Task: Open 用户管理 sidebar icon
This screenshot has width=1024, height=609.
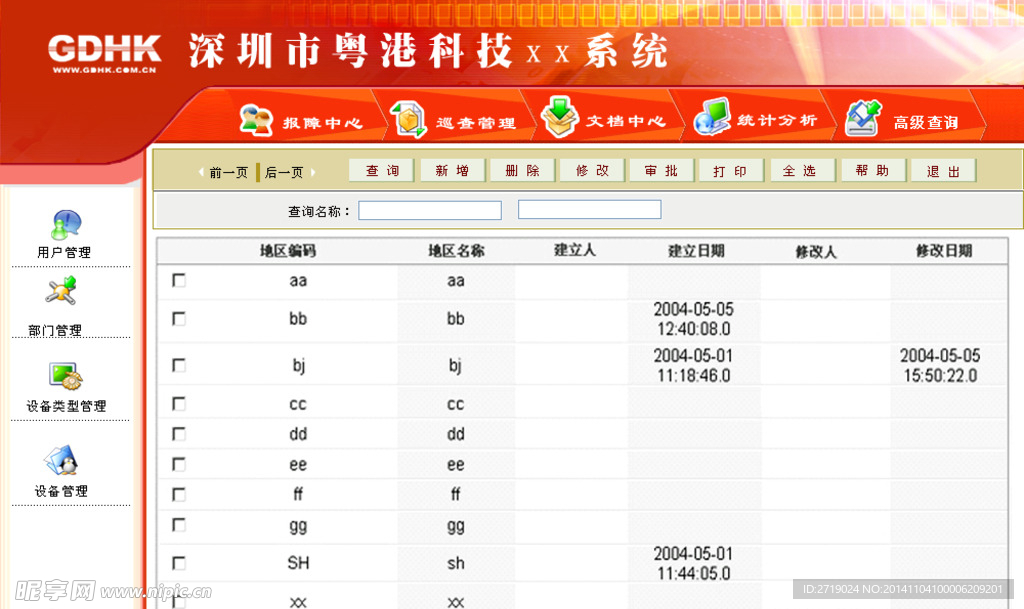Action: 66,225
